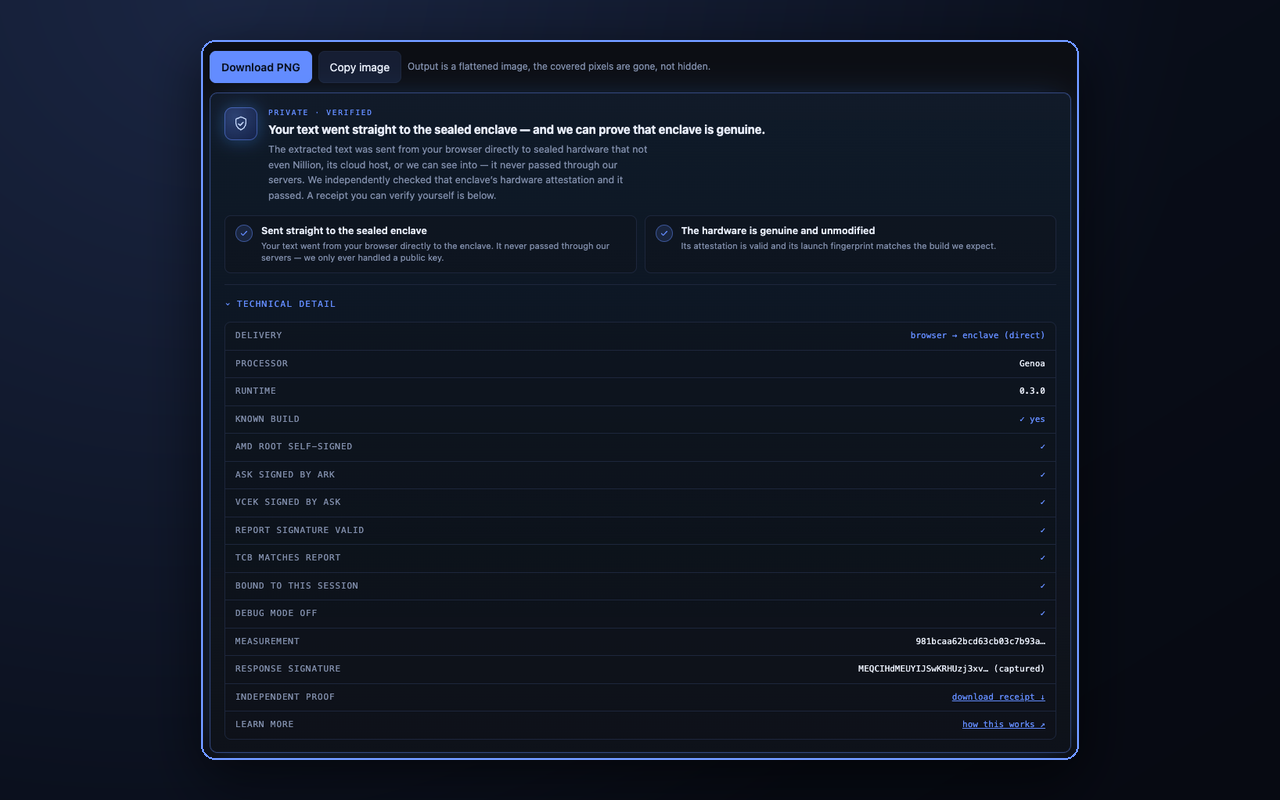Image resolution: width=1280 pixels, height=800 pixels.
Task: Open the download receipt link
Action: tap(998, 697)
